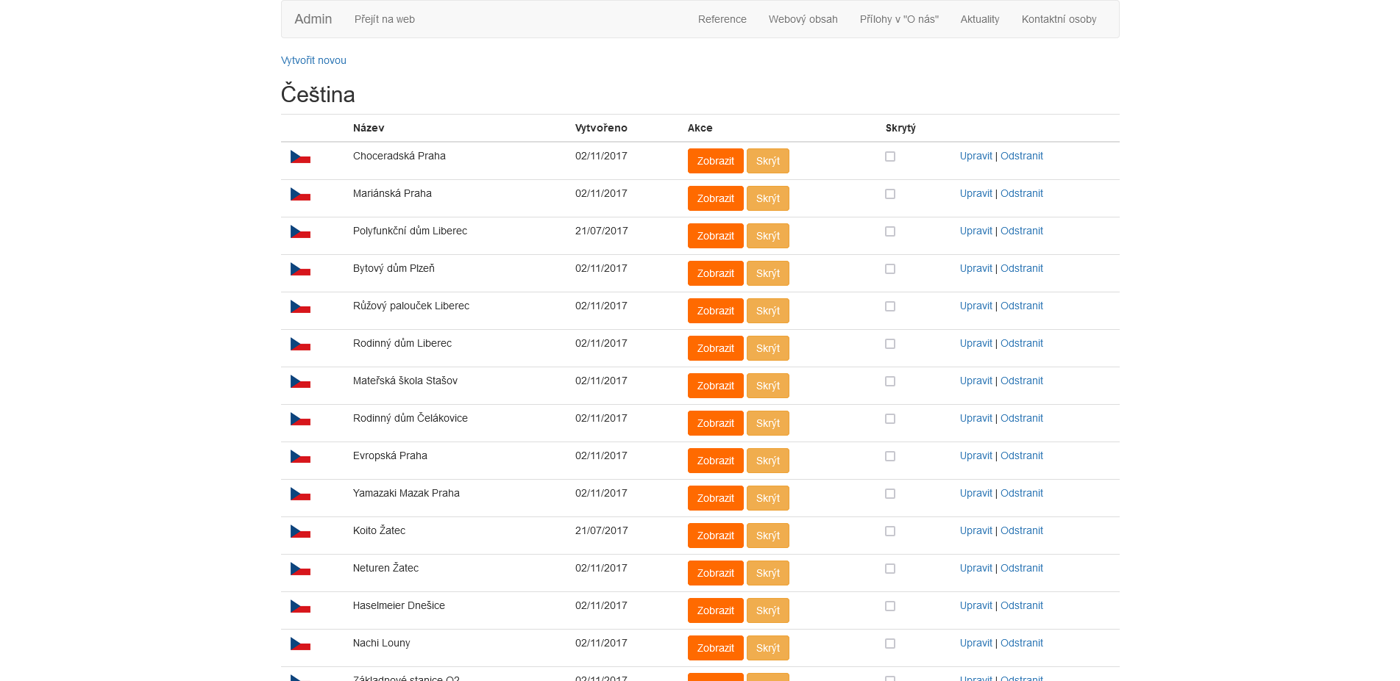1400x681 pixels.
Task: Click Upravit for Rodinný dům Čelákovice
Action: tap(975, 418)
